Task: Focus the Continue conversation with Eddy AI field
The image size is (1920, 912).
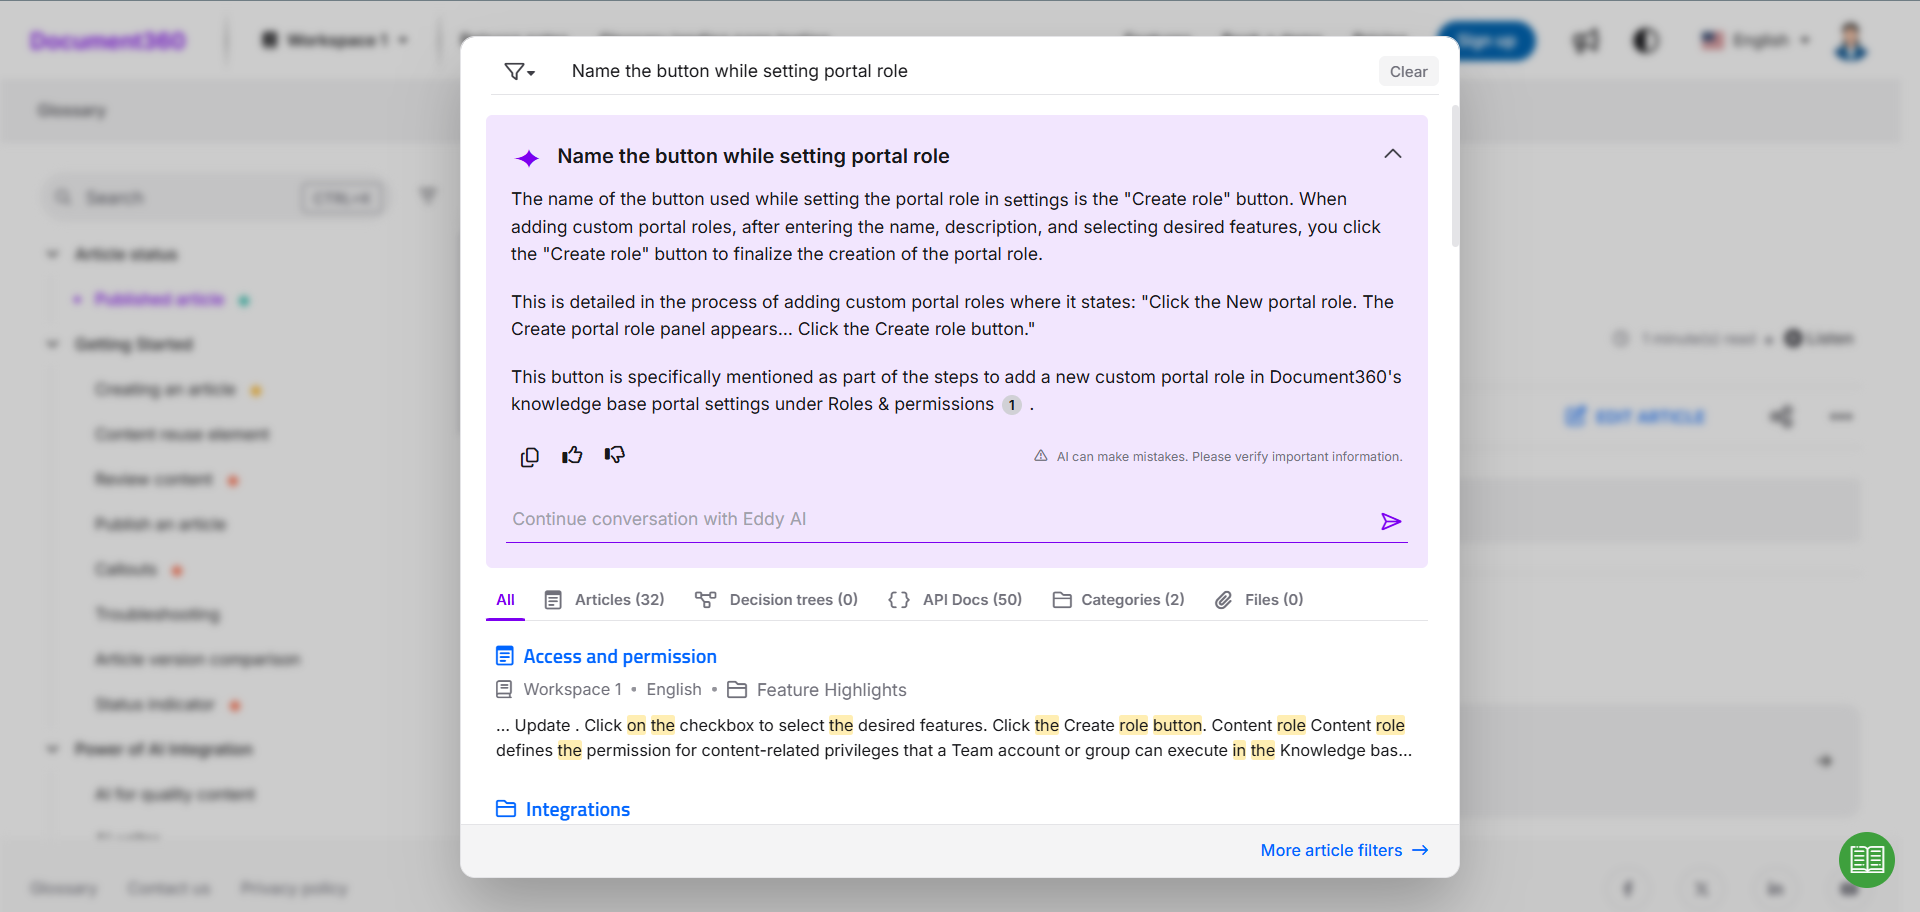Action: click(x=940, y=520)
